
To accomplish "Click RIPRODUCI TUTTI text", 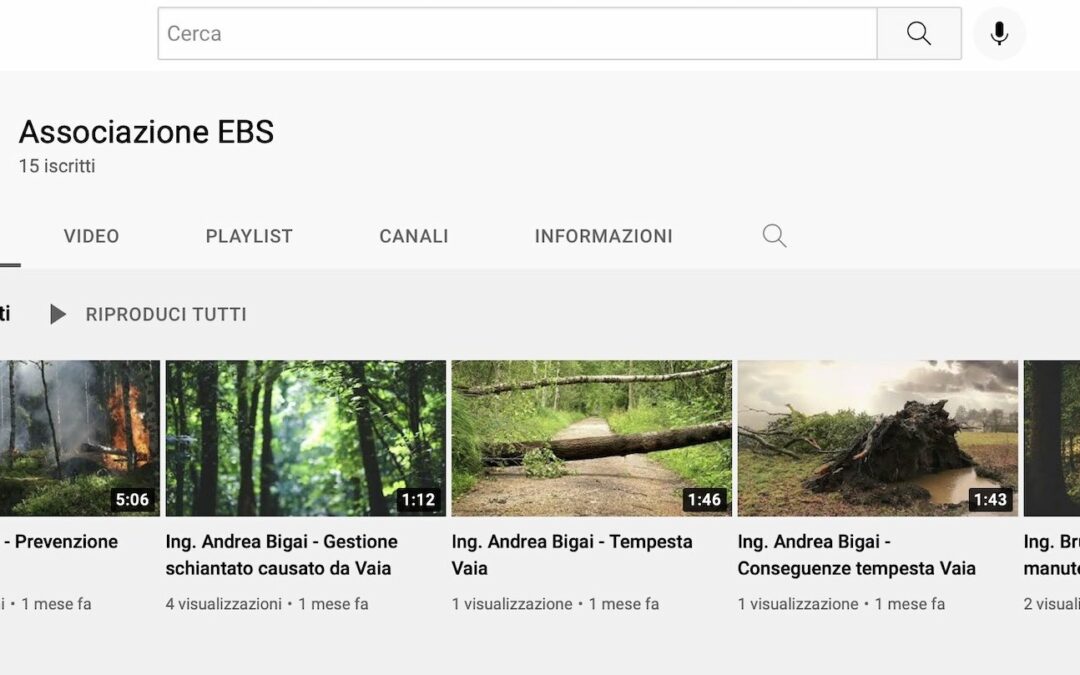I will 166,314.
